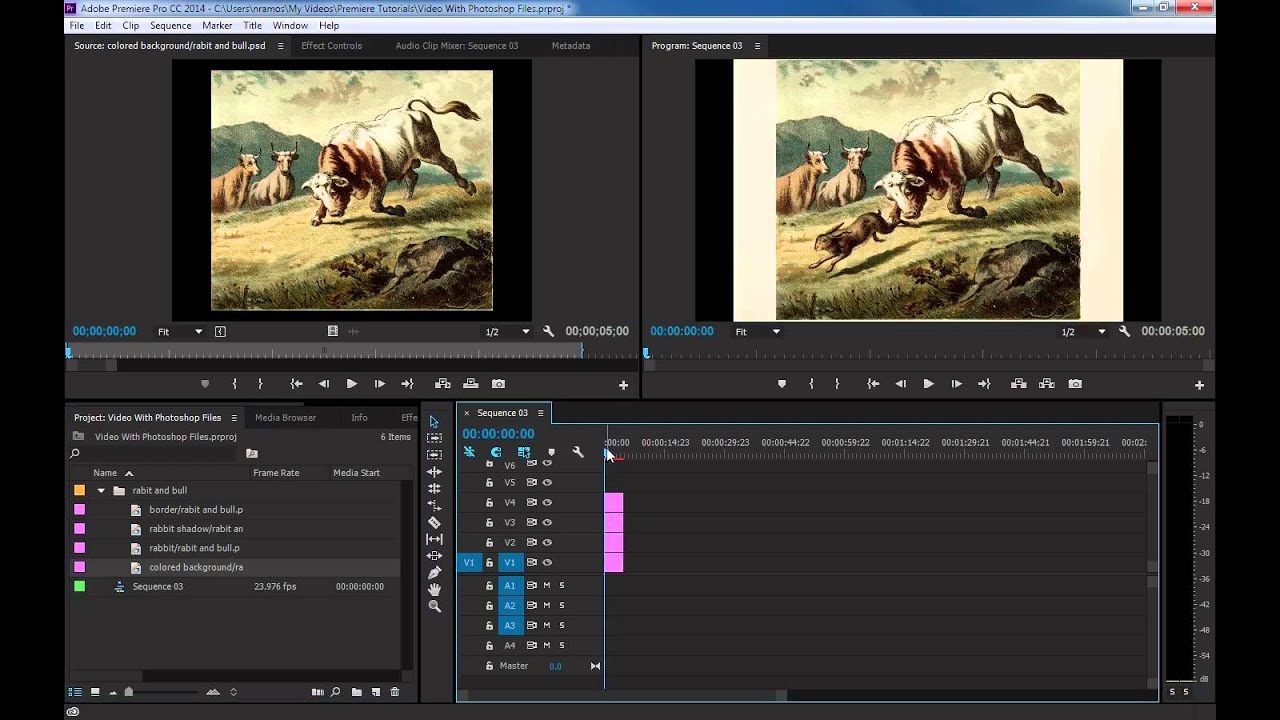
Task: Open the Sequence menu
Action: 170,25
